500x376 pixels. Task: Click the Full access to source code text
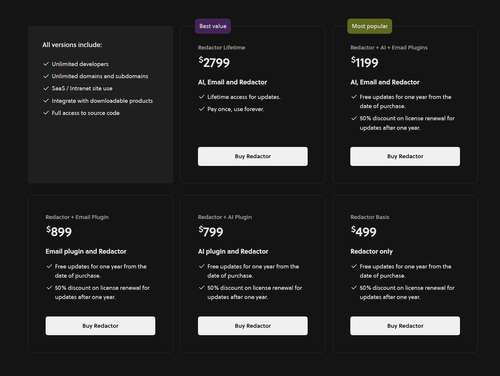(85, 113)
